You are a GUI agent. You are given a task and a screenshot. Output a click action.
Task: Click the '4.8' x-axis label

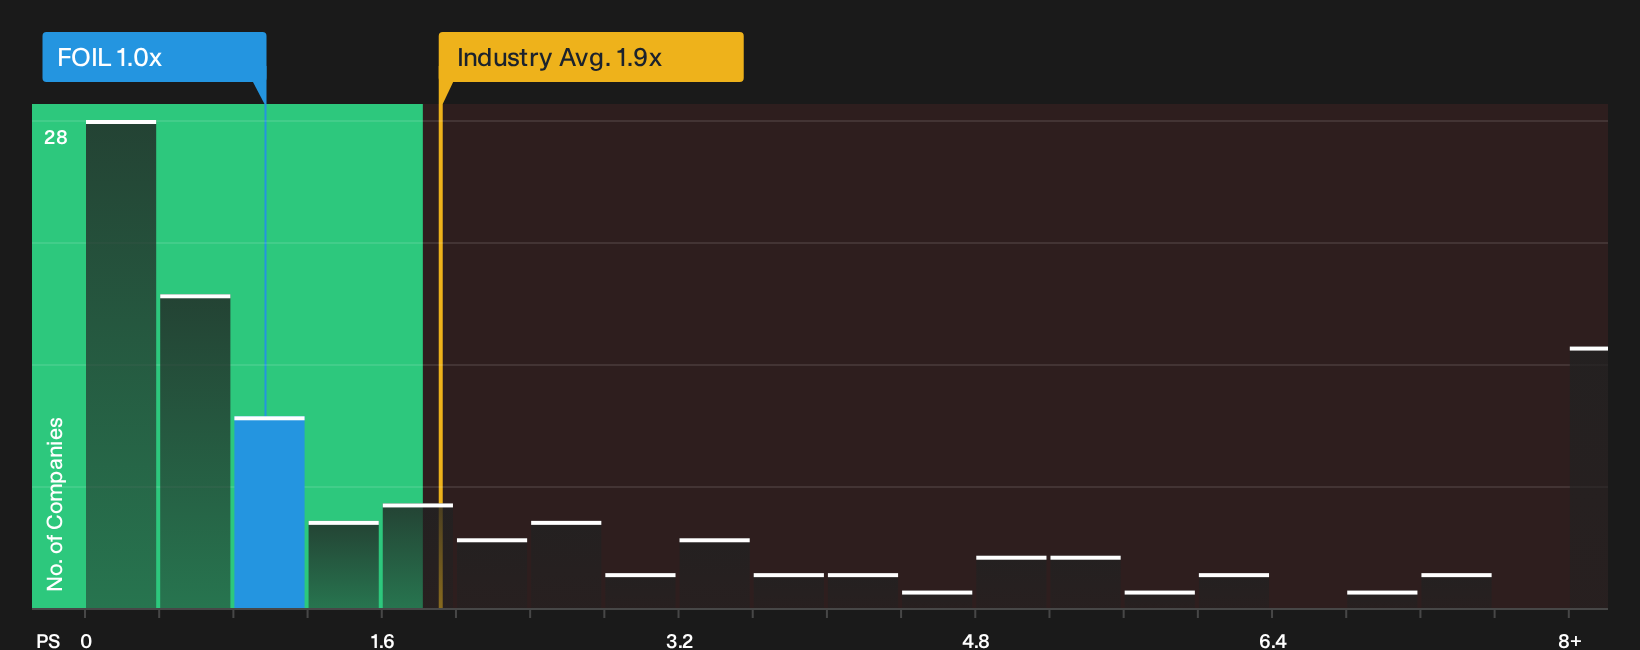[976, 641]
